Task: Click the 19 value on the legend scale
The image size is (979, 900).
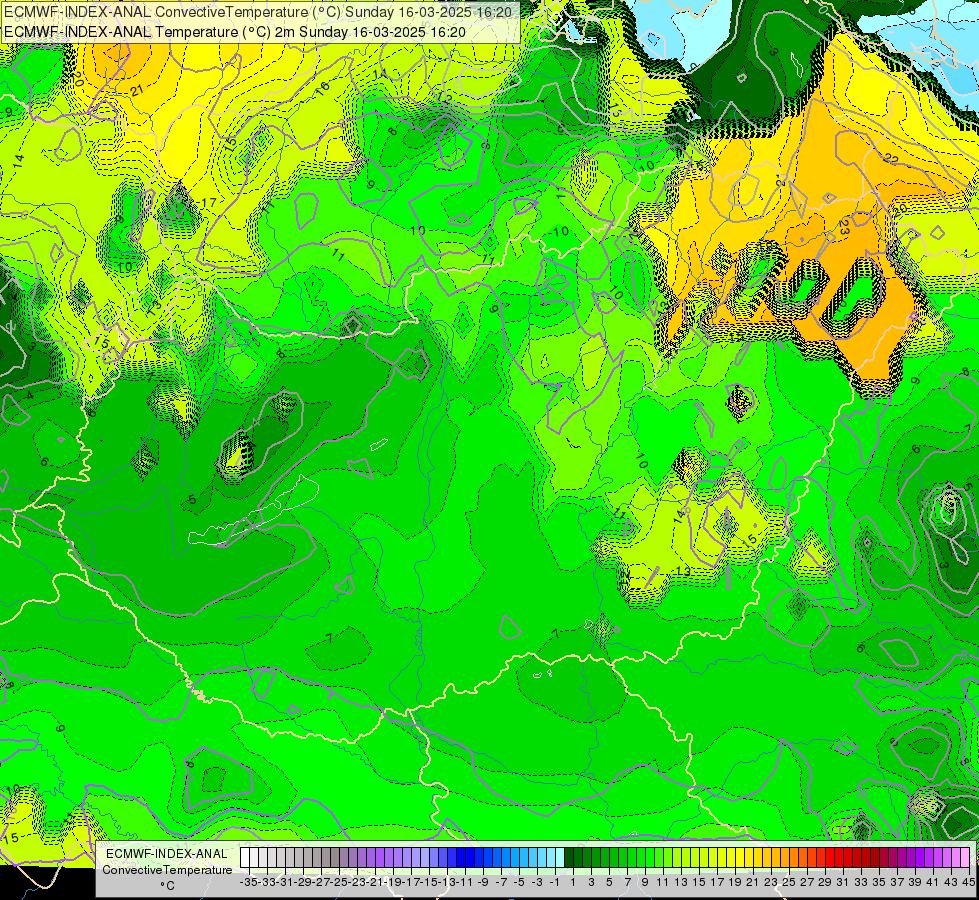Action: tap(735, 883)
